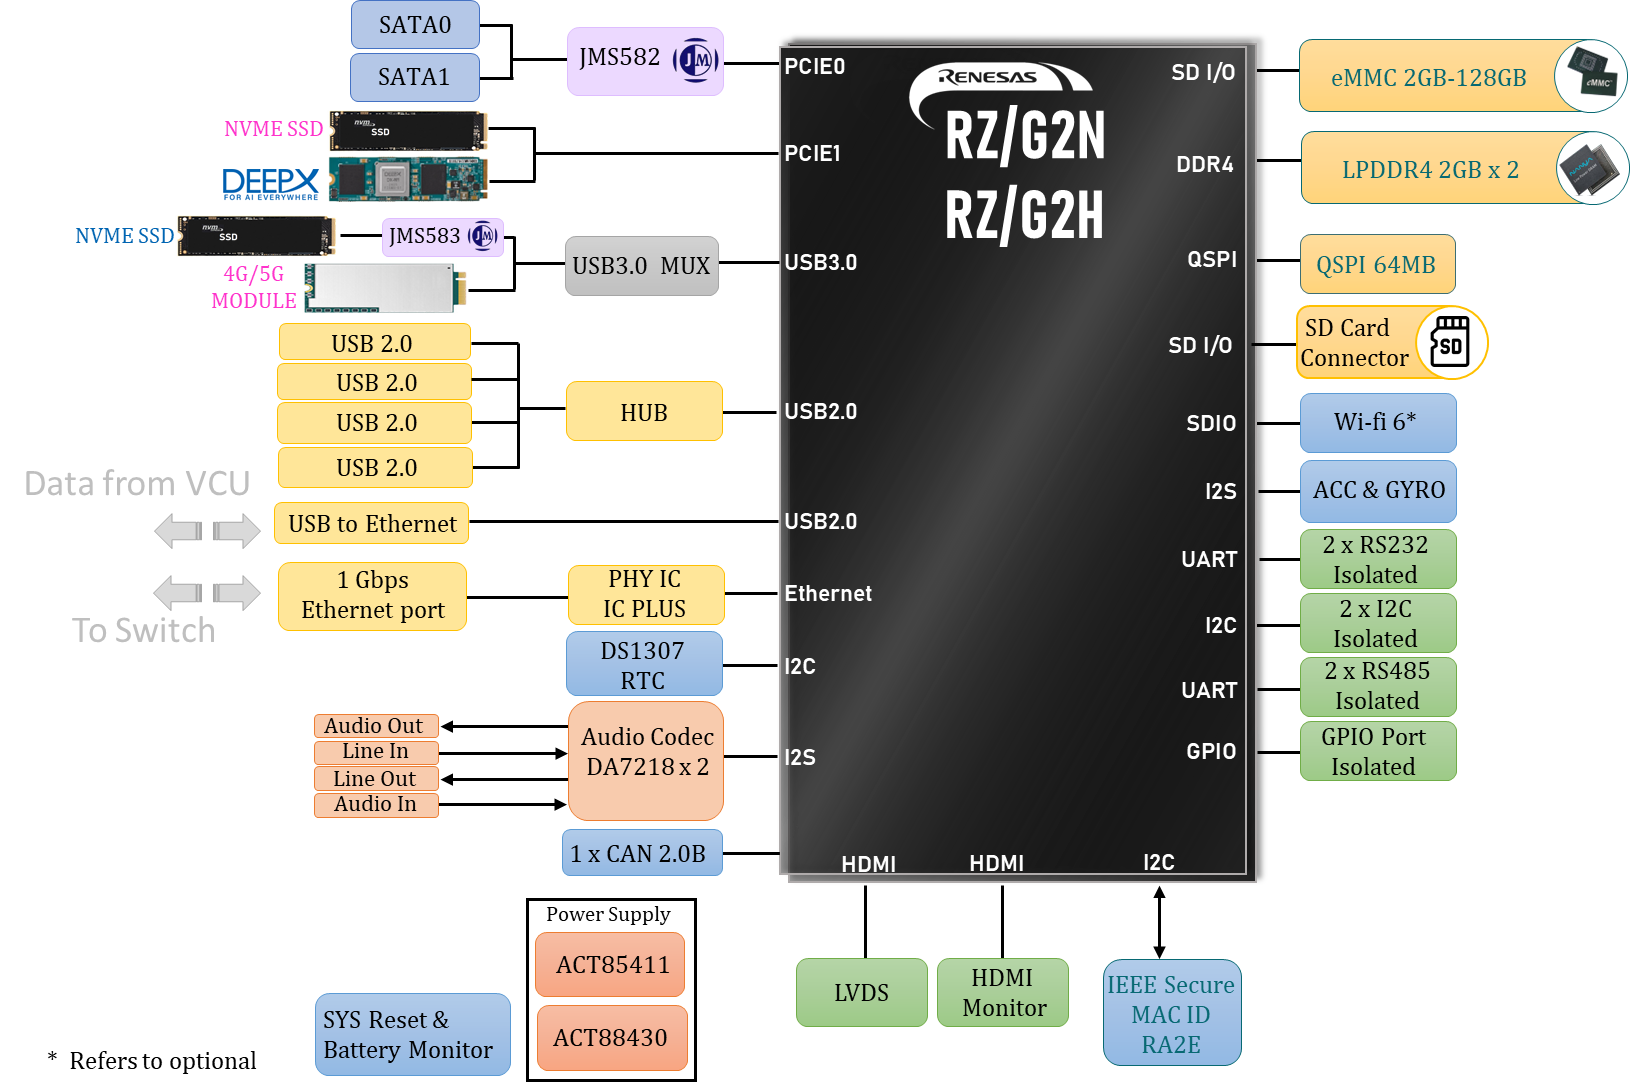Select the GPIO Port Isolated block
The width and height of the screenshot is (1630, 1091).
click(1378, 751)
